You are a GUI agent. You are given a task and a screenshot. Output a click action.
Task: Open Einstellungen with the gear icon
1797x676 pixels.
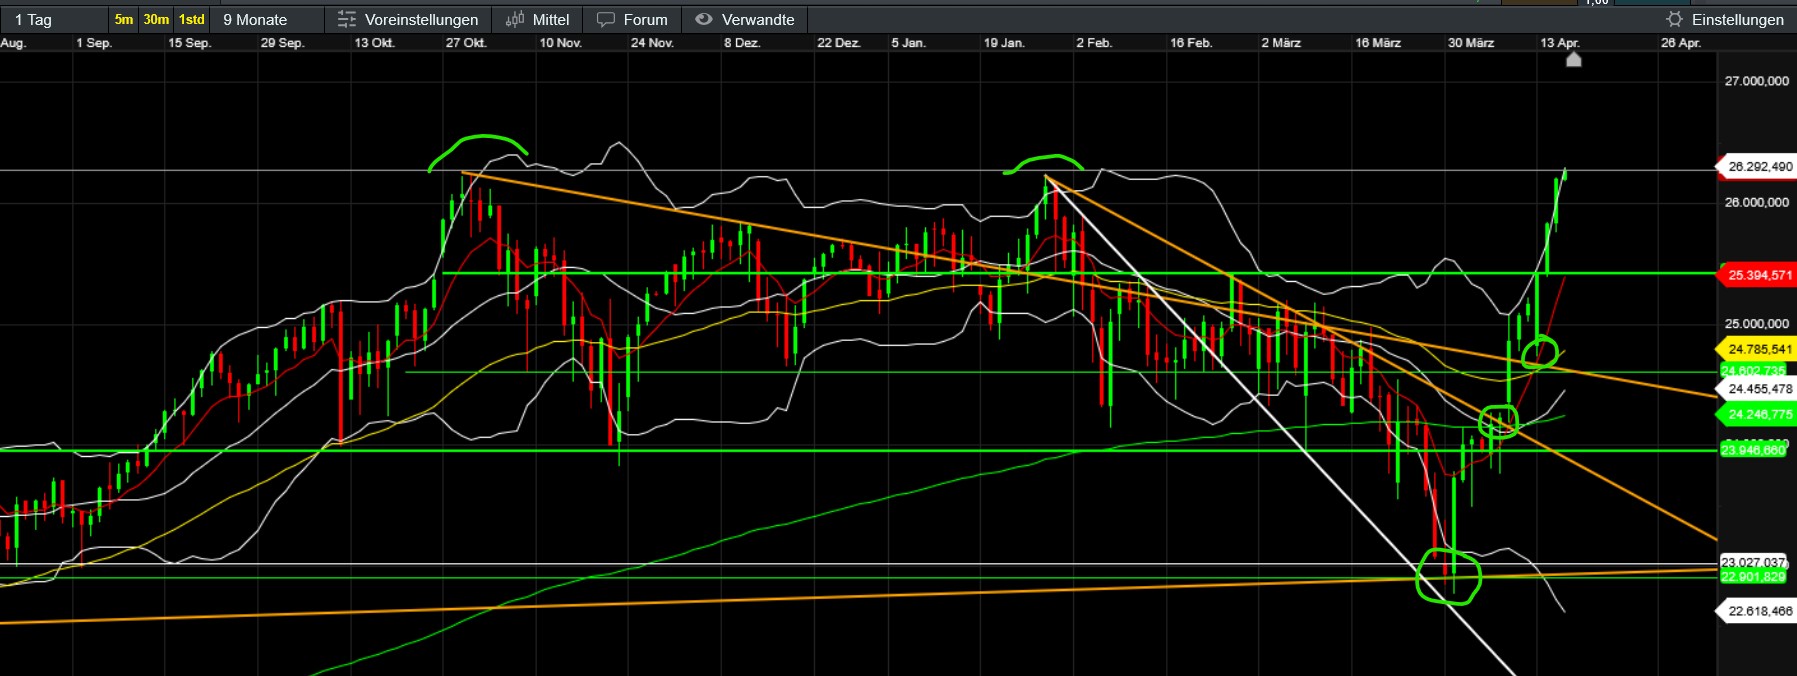(1674, 20)
